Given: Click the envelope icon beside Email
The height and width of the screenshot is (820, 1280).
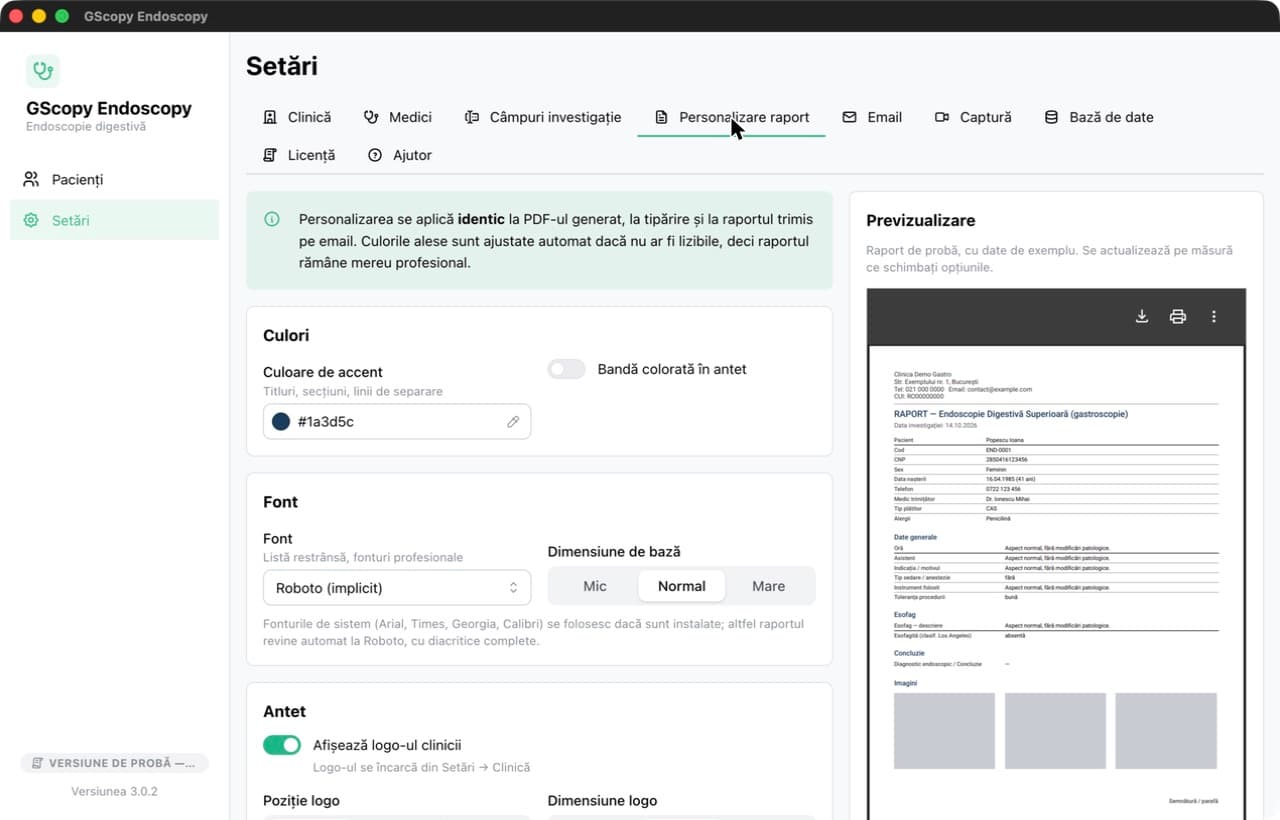Looking at the screenshot, I should click(850, 117).
